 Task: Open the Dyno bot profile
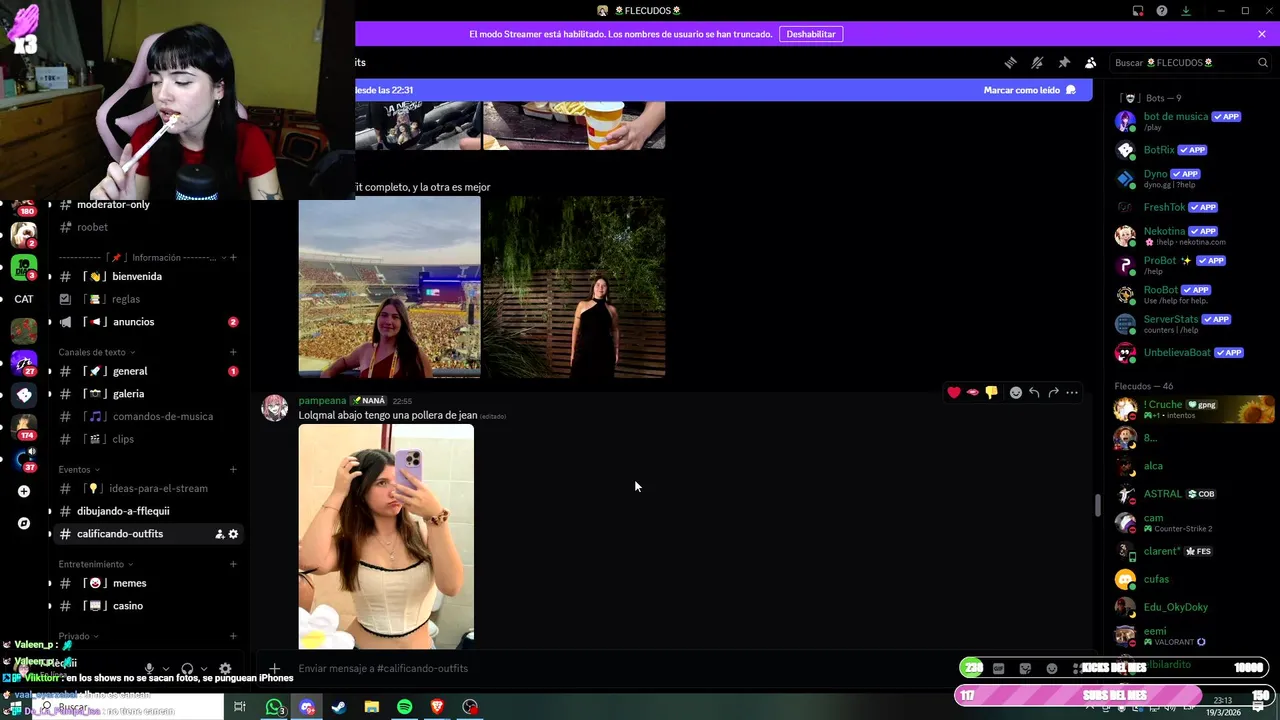tap(1190, 178)
